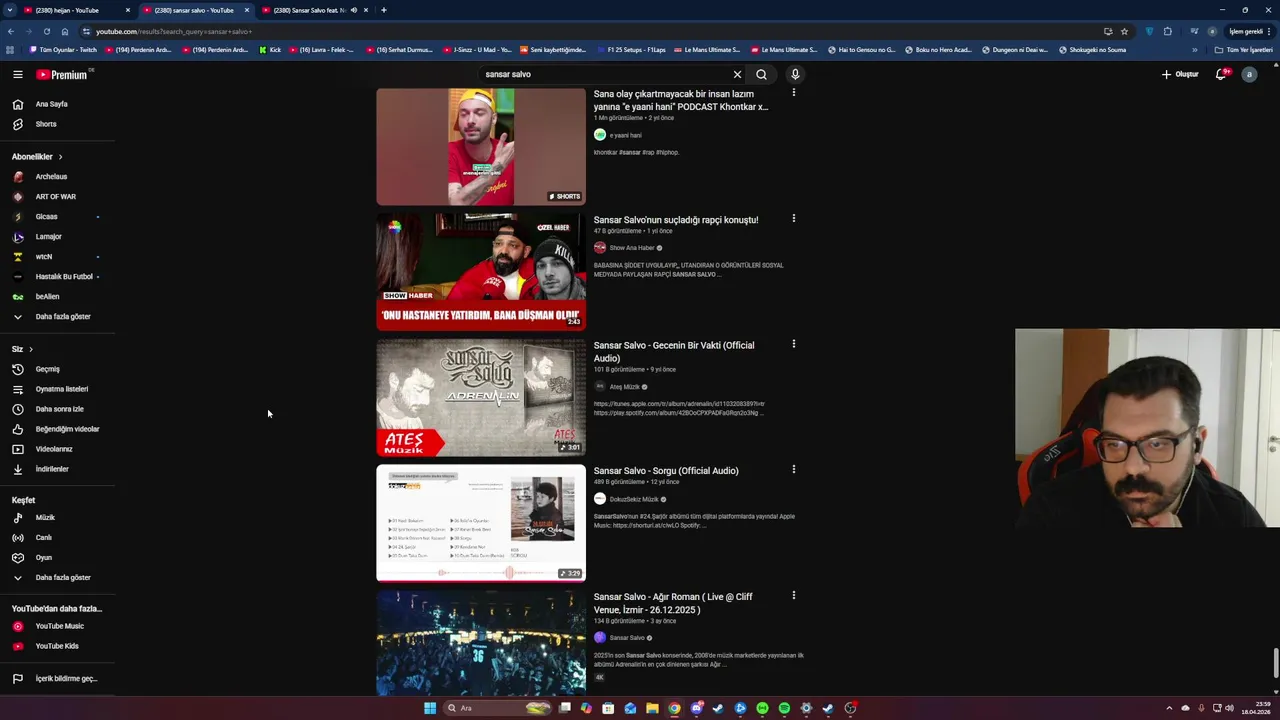Clear the search box with the X icon
Image resolution: width=1280 pixels, height=720 pixels.
point(737,74)
